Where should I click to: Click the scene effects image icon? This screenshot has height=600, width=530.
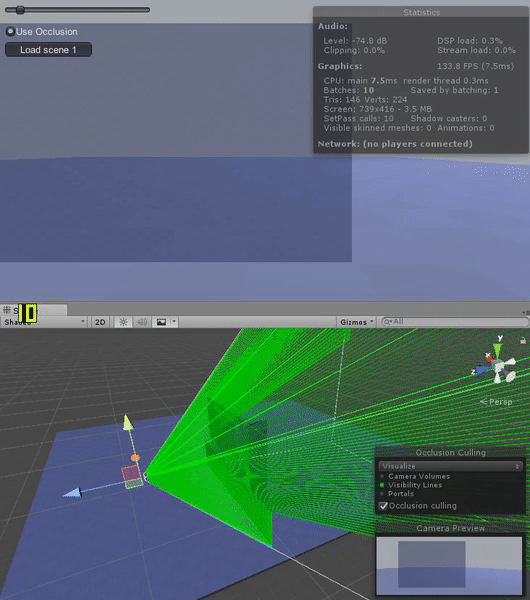point(161,322)
